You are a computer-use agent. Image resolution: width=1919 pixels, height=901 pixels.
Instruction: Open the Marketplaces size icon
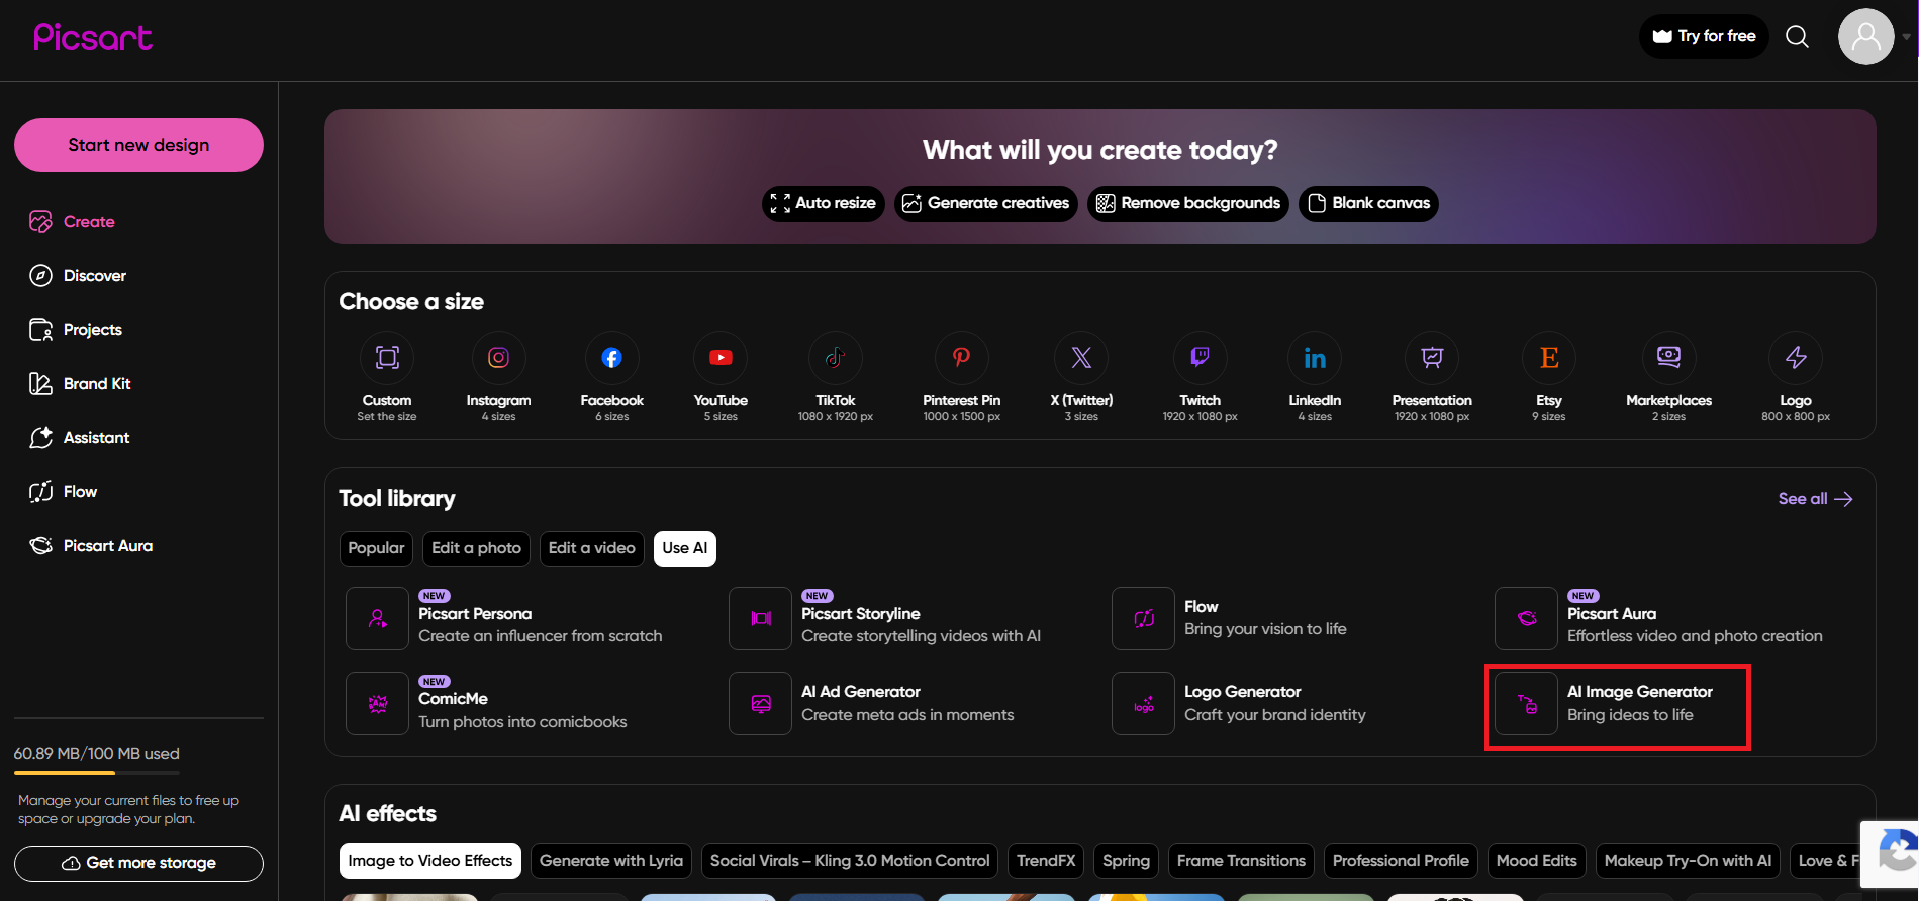tap(1669, 358)
